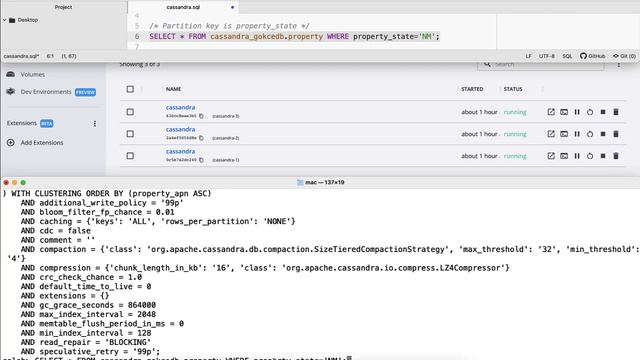The height and width of the screenshot is (360, 640).
Task: Sort containers by NAME column
Action: 173,89
